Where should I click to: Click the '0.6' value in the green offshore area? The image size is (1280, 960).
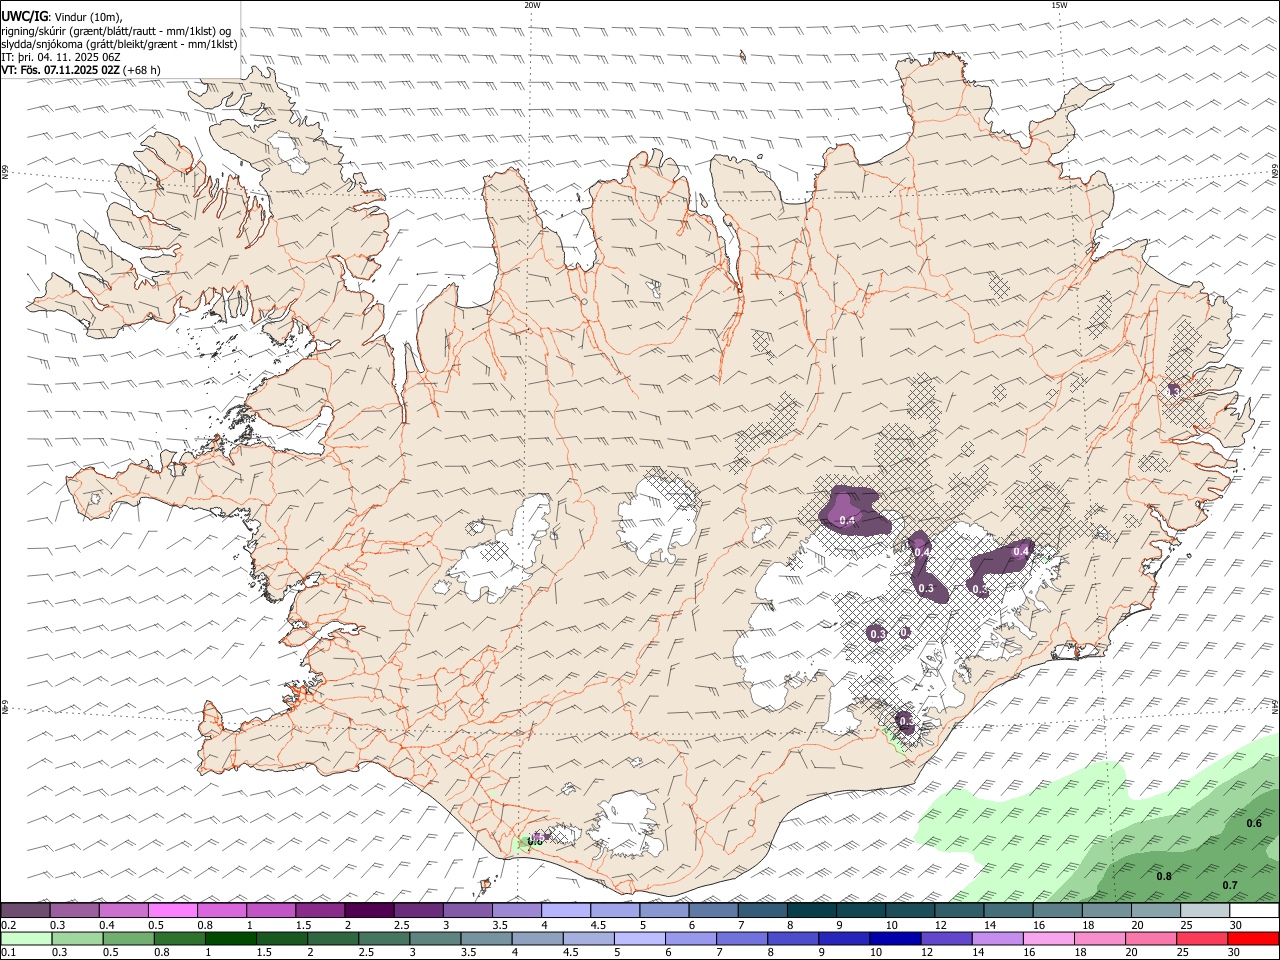(x=1254, y=823)
